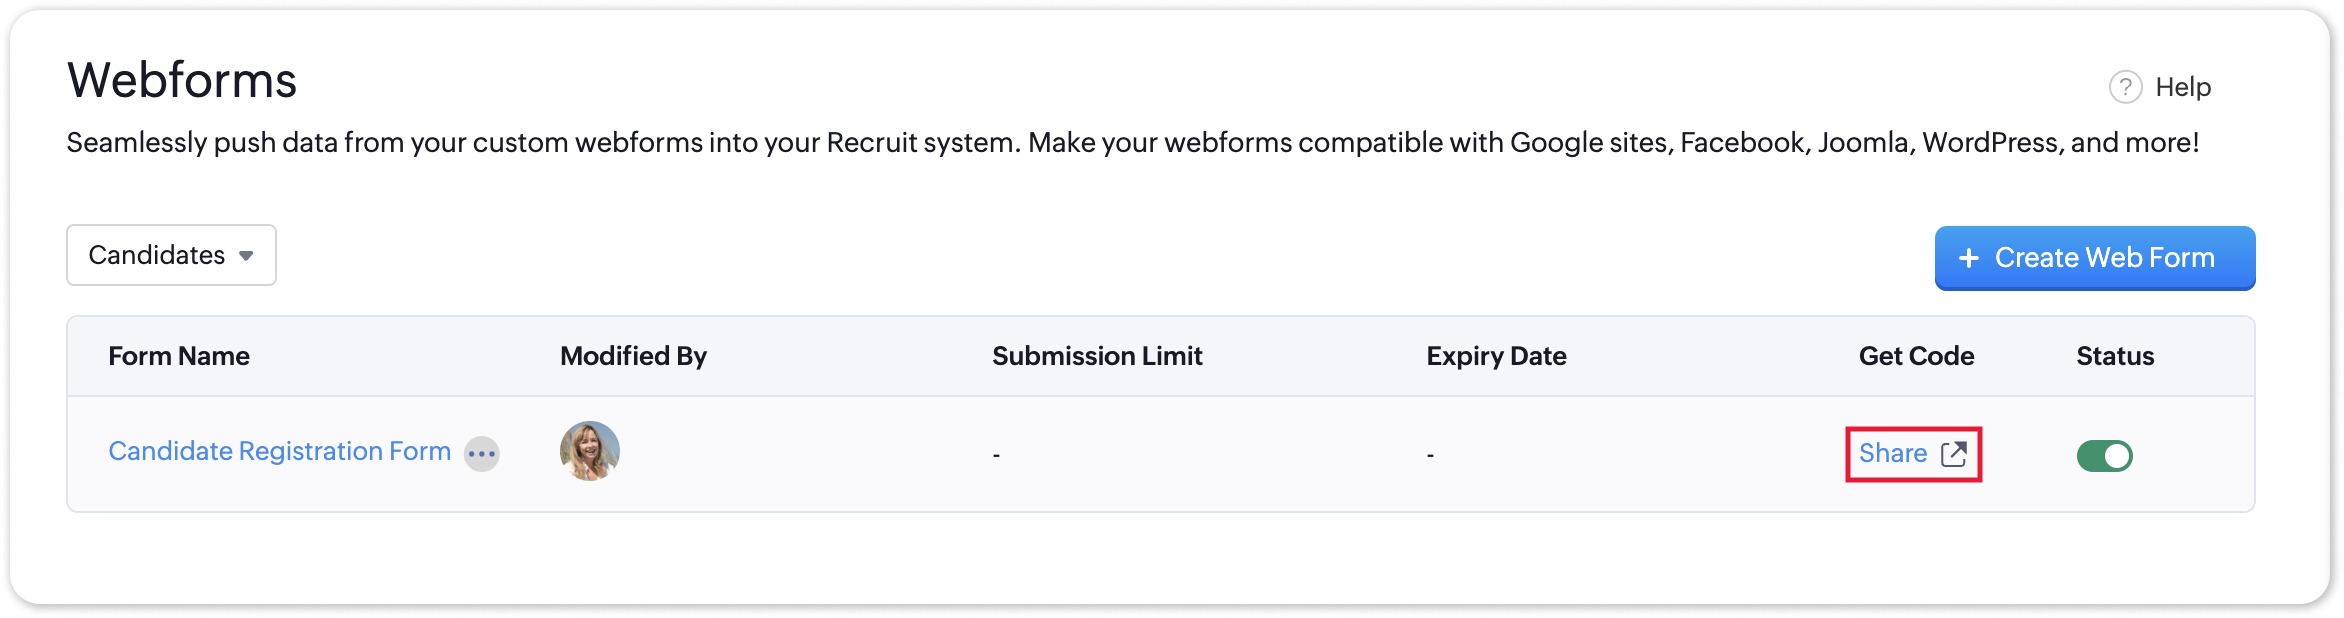Click the Status column header
The image size is (2344, 618).
2115,356
